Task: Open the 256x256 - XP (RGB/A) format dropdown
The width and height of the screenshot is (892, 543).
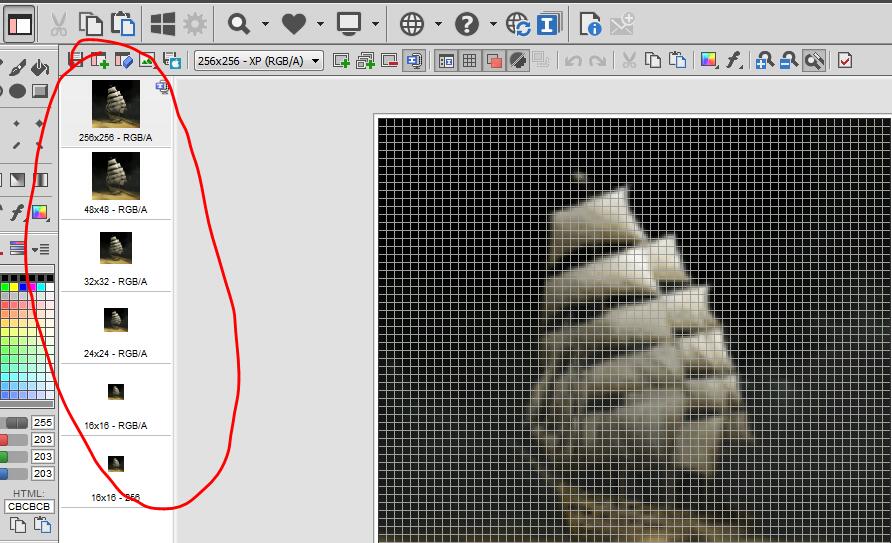Action: coord(259,61)
